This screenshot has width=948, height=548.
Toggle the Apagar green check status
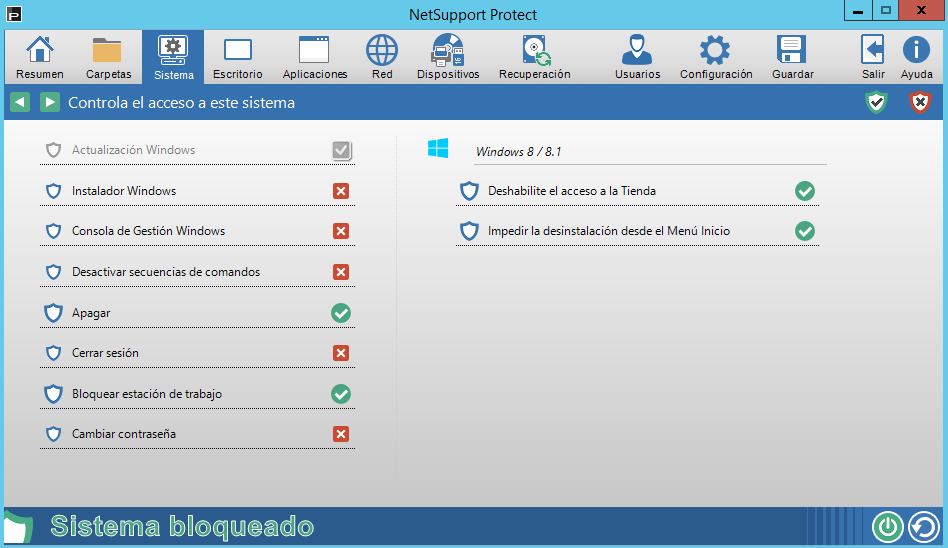341,313
